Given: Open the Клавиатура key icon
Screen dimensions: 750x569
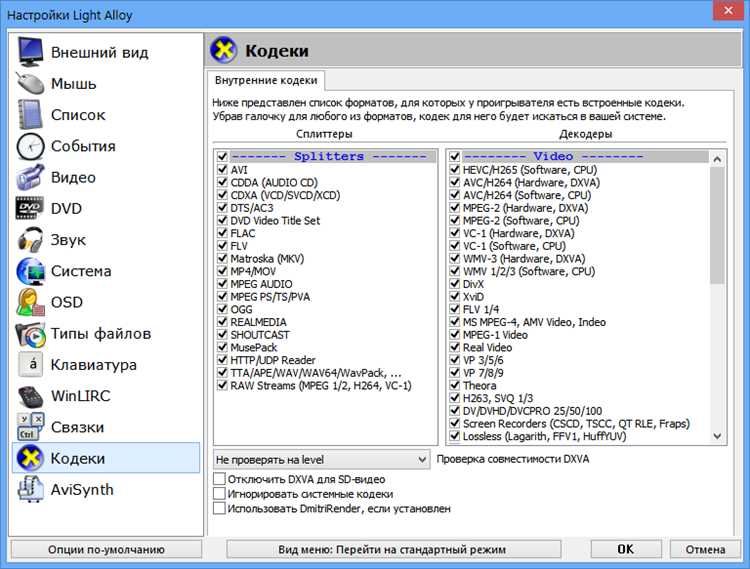Looking at the screenshot, I should point(31,365).
